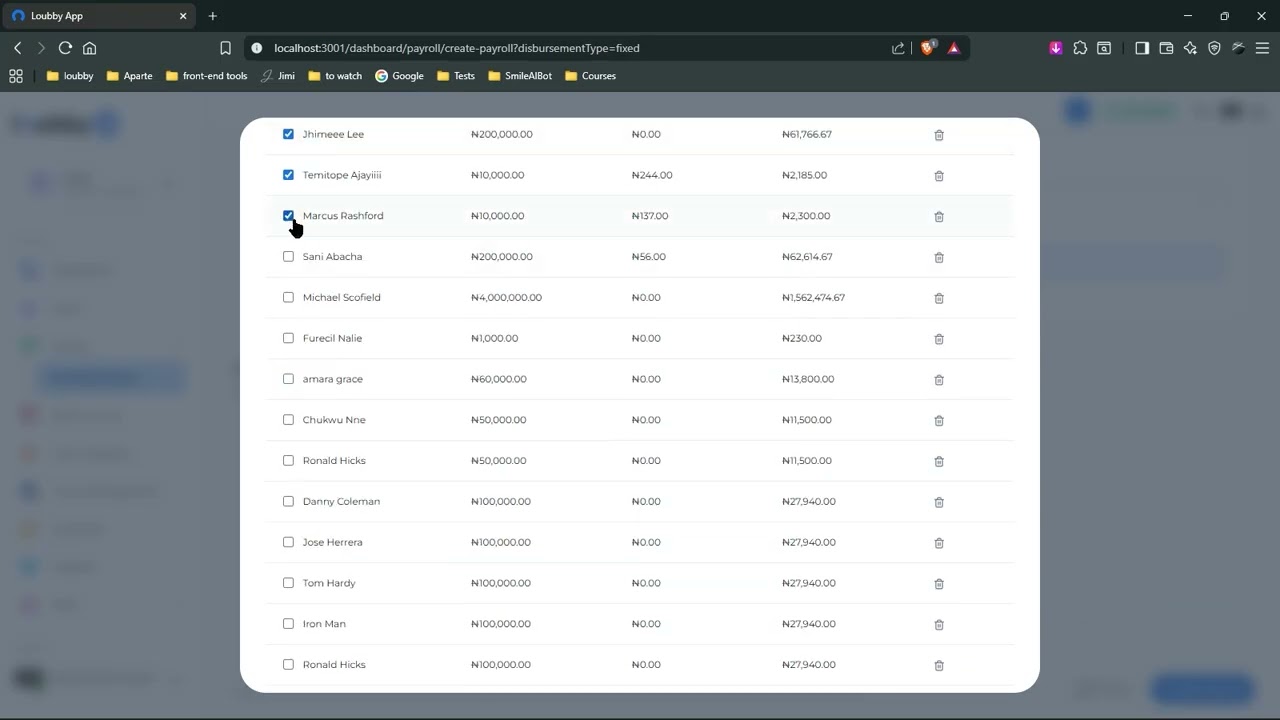Remove Marcus Rashford using the trash icon

(x=939, y=217)
